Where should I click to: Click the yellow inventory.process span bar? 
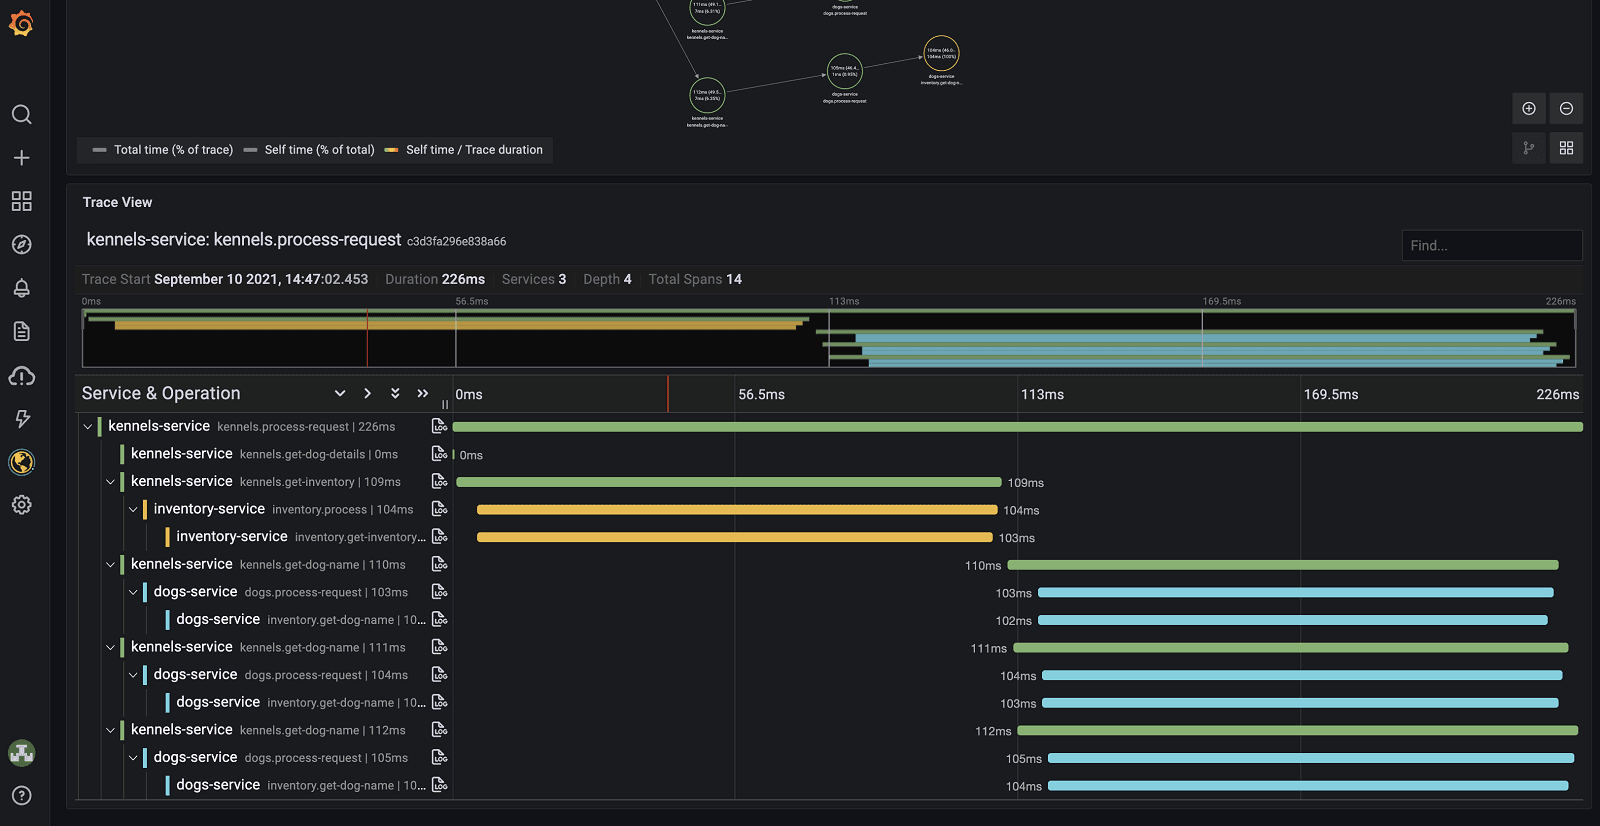(736, 510)
